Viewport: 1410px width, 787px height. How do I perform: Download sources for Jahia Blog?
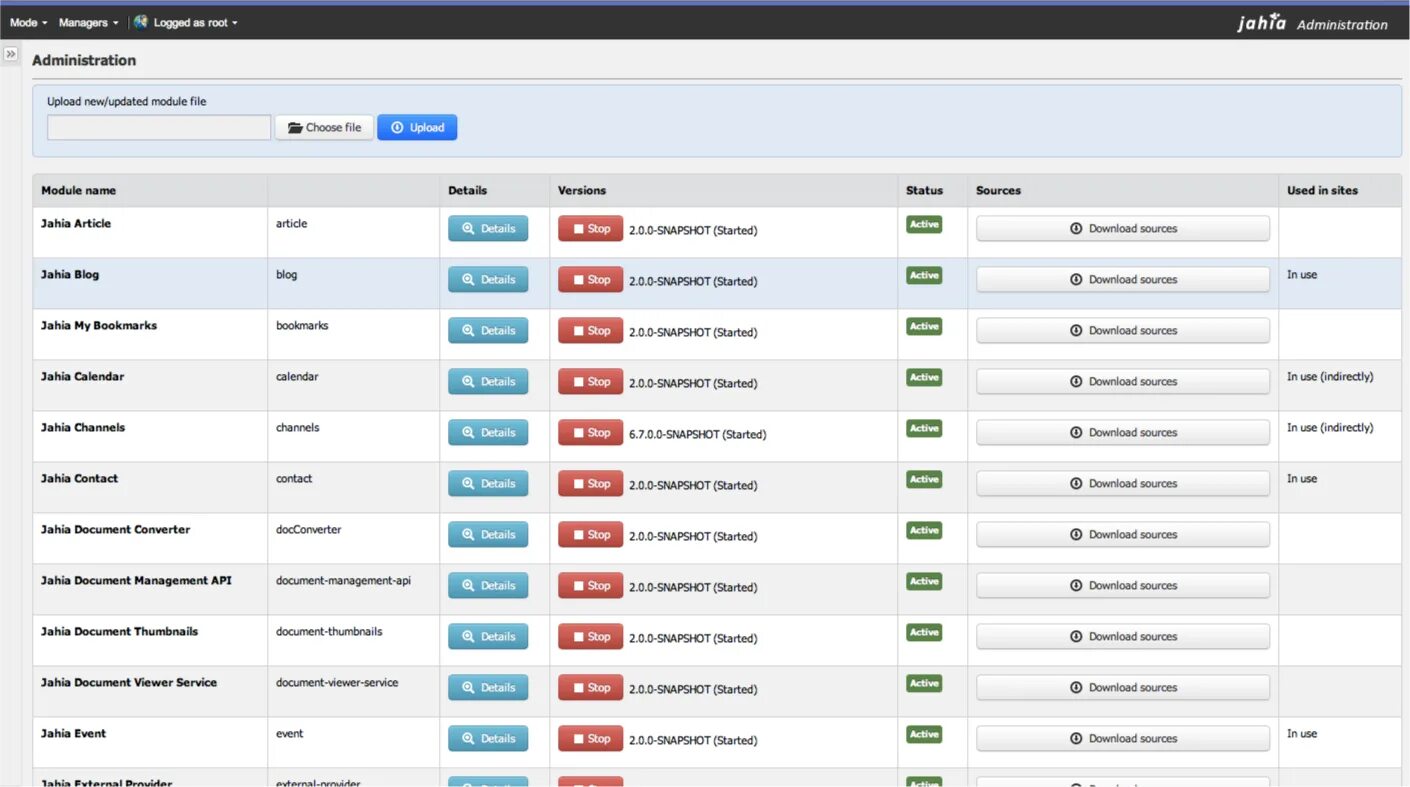[x=1123, y=279]
